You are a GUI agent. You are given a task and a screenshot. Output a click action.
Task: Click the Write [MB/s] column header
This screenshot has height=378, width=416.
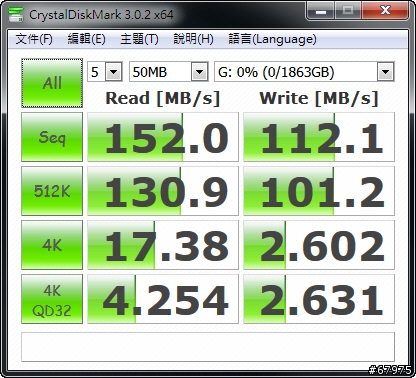tap(319, 98)
